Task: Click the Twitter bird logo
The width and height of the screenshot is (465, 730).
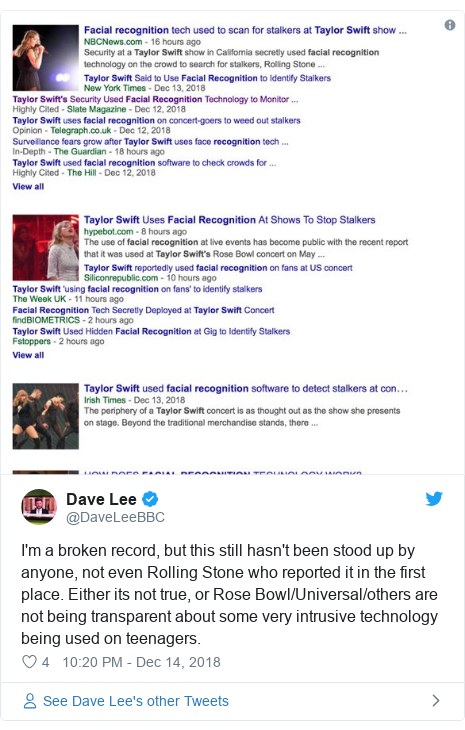Action: tap(434, 499)
